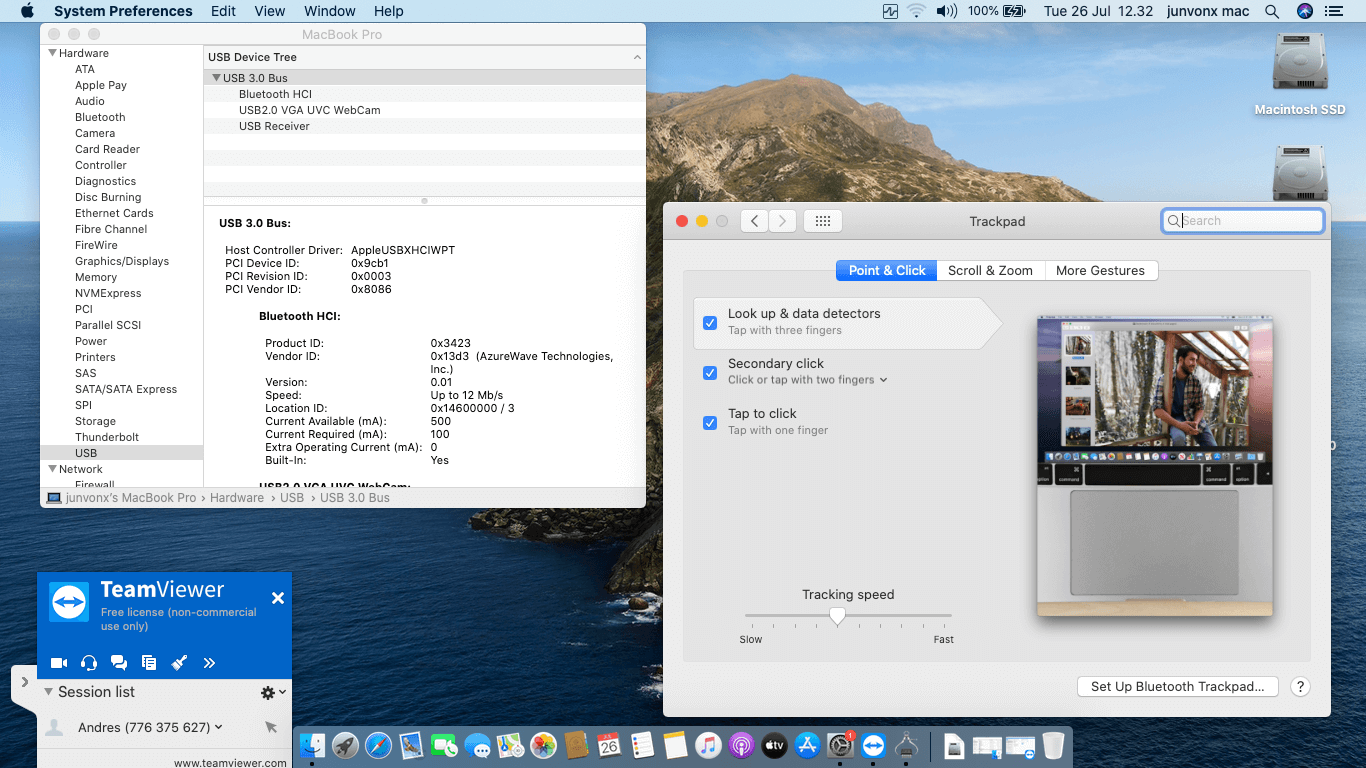
Task: Click the Tracking speed slider handle
Action: [838, 616]
